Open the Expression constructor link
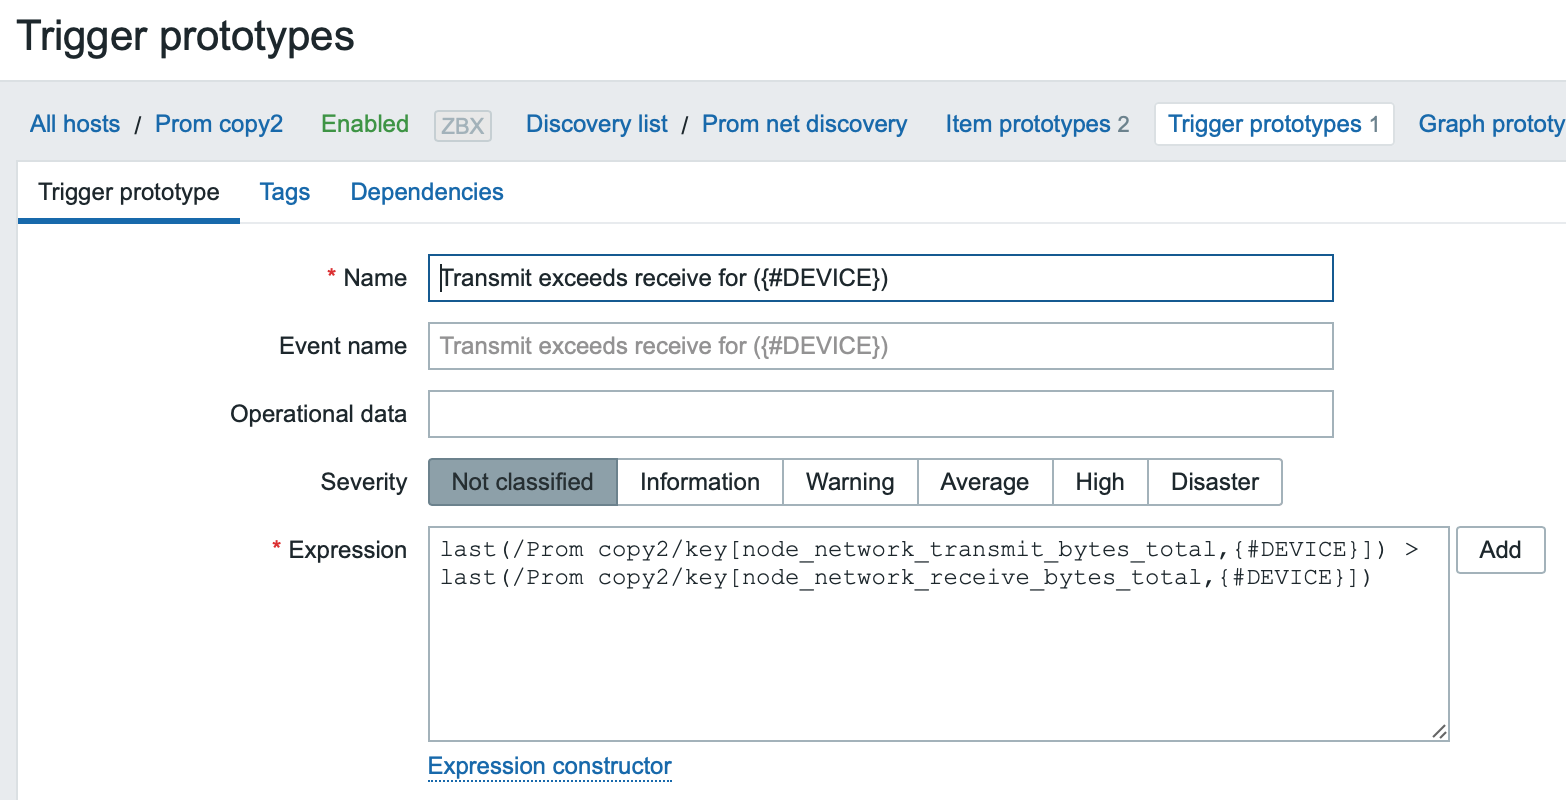The height and width of the screenshot is (800, 1566). coord(550,766)
